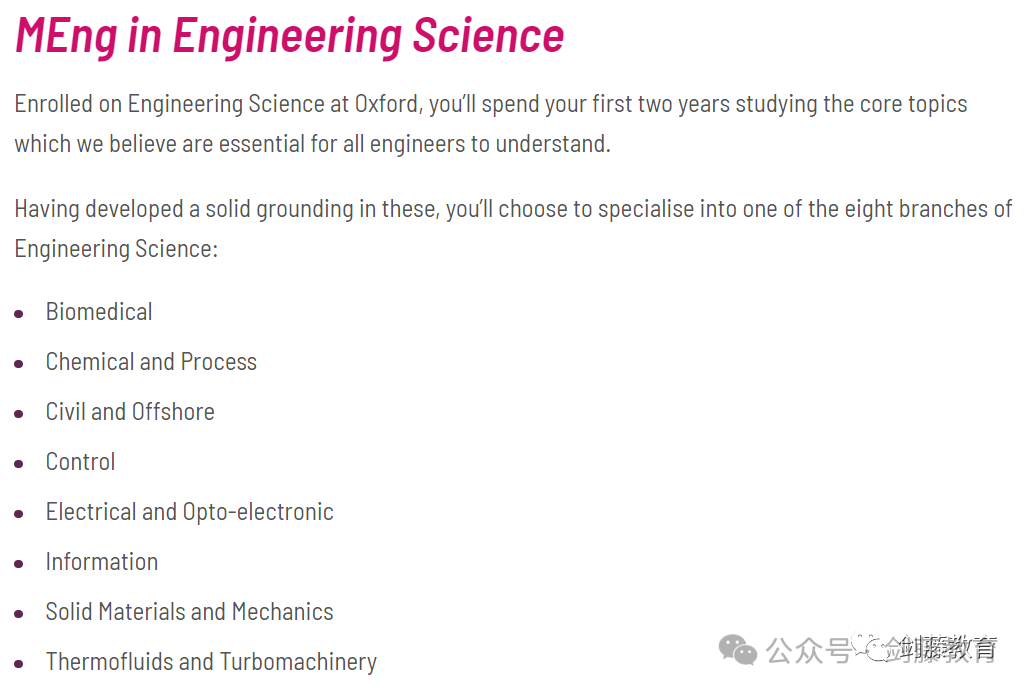Image resolution: width=1031 pixels, height=692 pixels.
Task: Click the MEng in Engineering Science heading
Action: (289, 36)
